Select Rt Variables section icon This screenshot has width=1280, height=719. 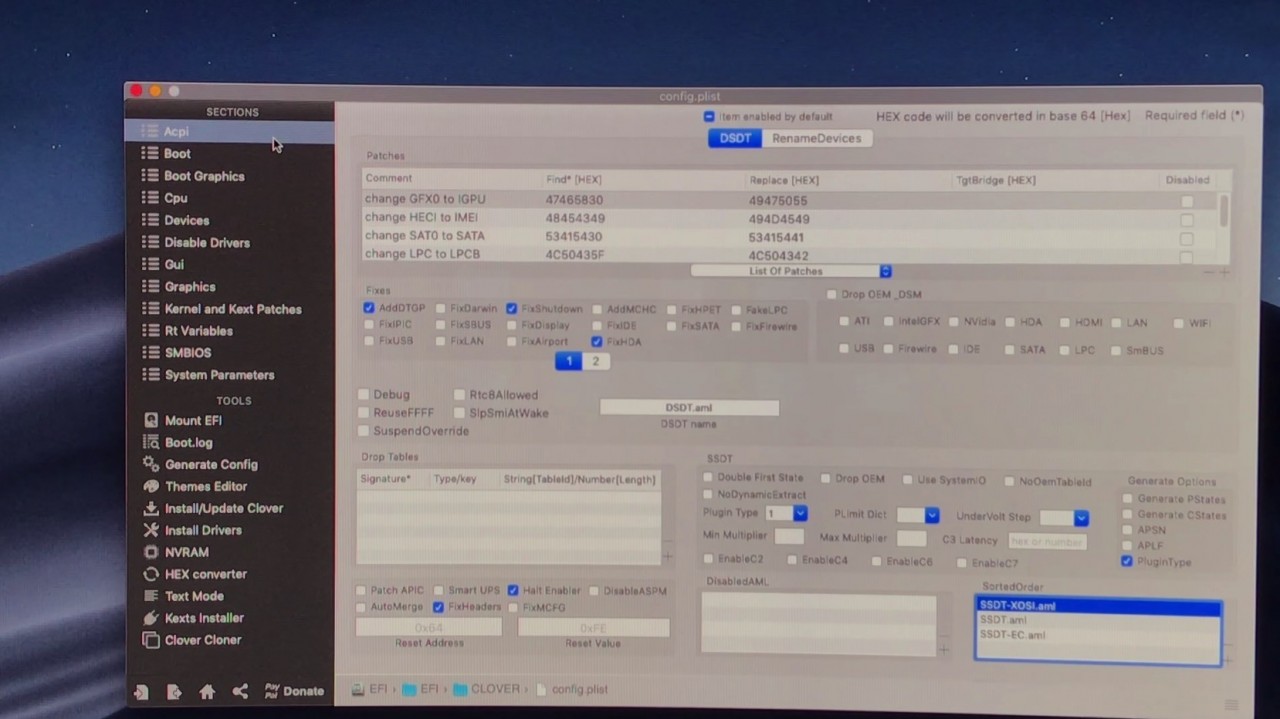[150, 331]
